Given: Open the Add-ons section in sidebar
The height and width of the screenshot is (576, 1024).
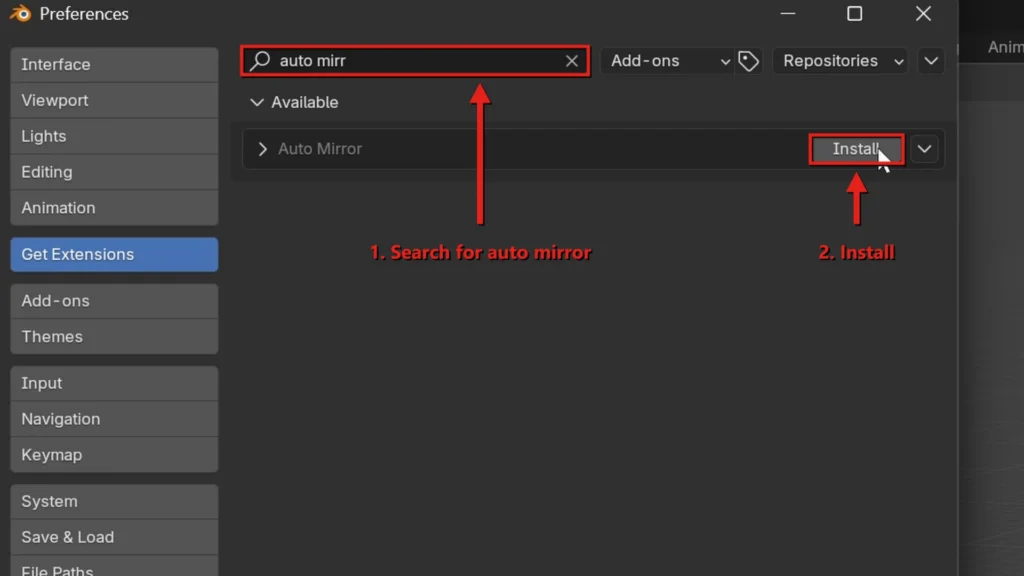Looking at the screenshot, I should pos(114,301).
